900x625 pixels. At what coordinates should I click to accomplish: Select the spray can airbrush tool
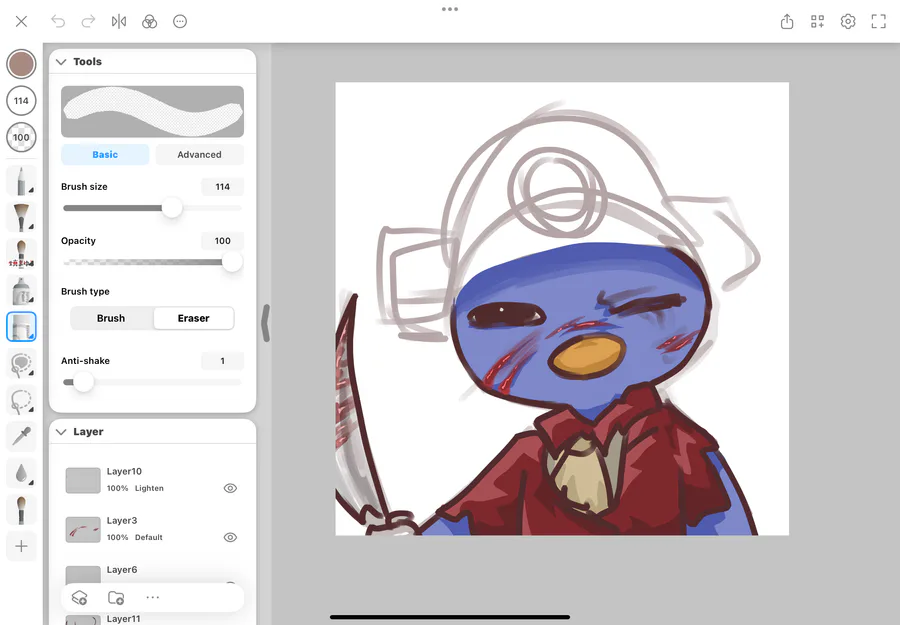[x=21, y=290]
